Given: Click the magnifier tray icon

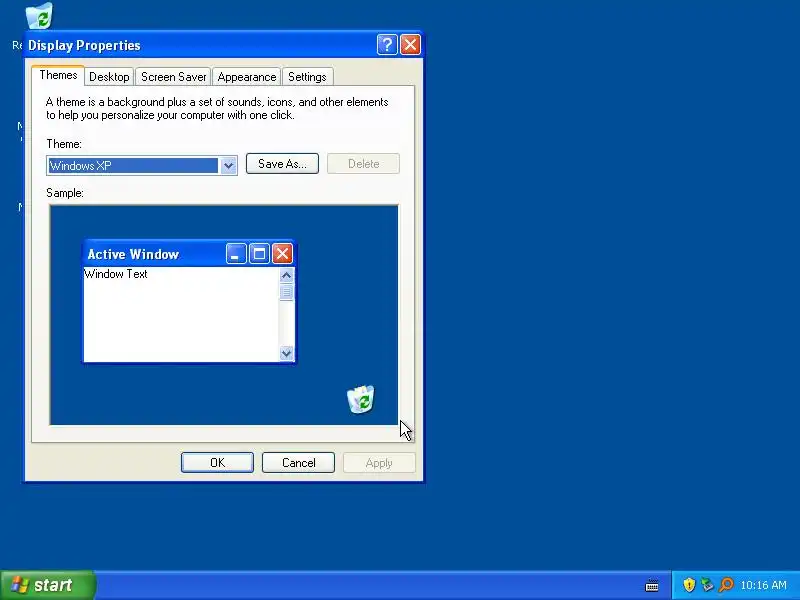Looking at the screenshot, I should coord(726,585).
